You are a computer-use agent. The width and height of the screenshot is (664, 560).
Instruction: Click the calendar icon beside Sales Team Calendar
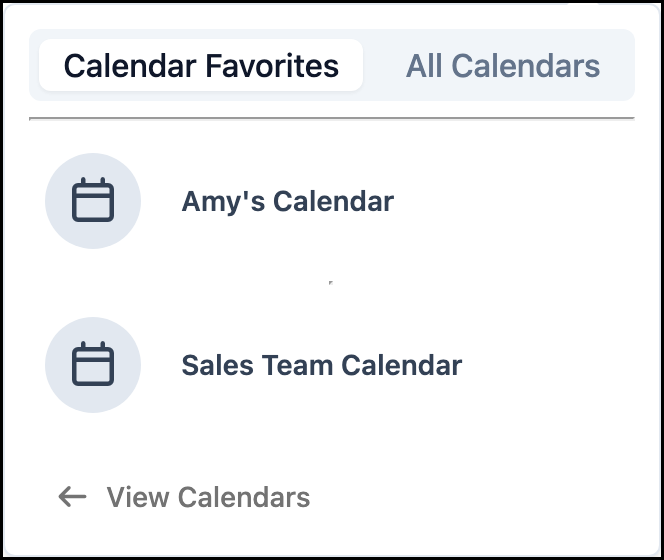coord(93,364)
